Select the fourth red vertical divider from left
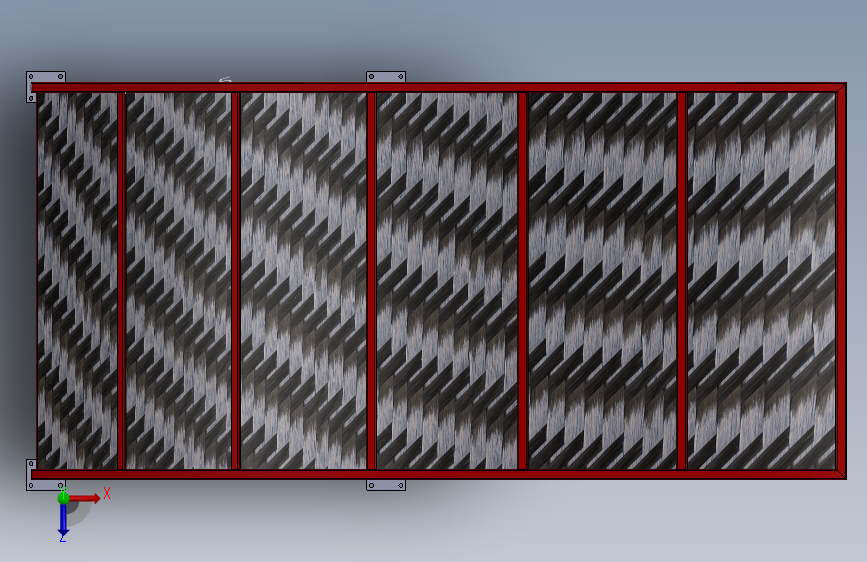Screen dimensions: 867x562 [523, 281]
